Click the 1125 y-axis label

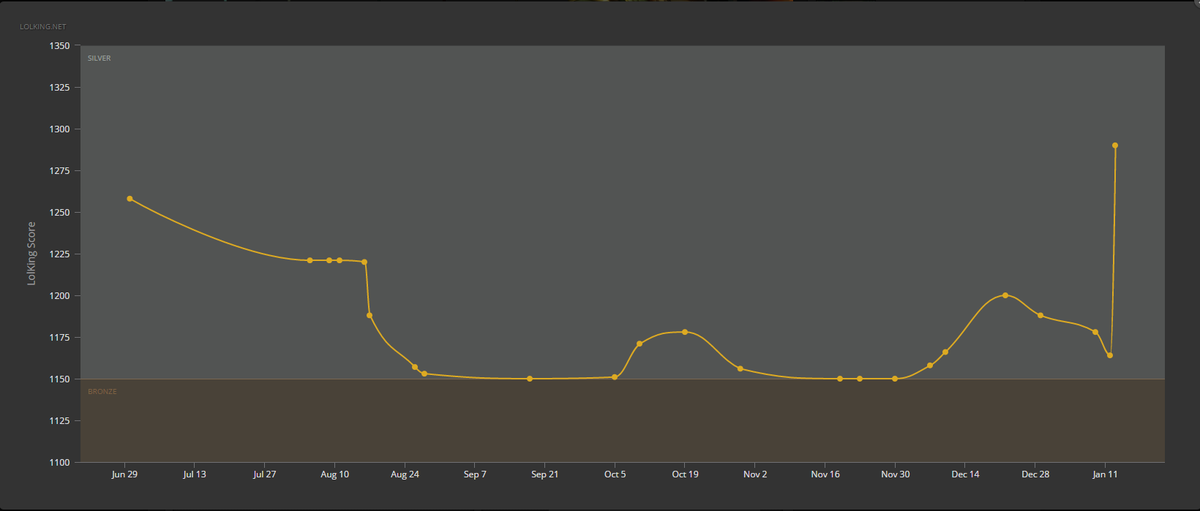click(x=59, y=421)
